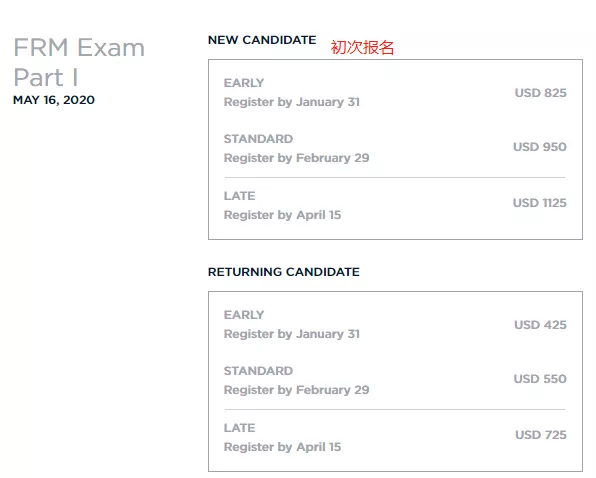
Task: Select returning candidate EARLY label
Action: point(244,315)
